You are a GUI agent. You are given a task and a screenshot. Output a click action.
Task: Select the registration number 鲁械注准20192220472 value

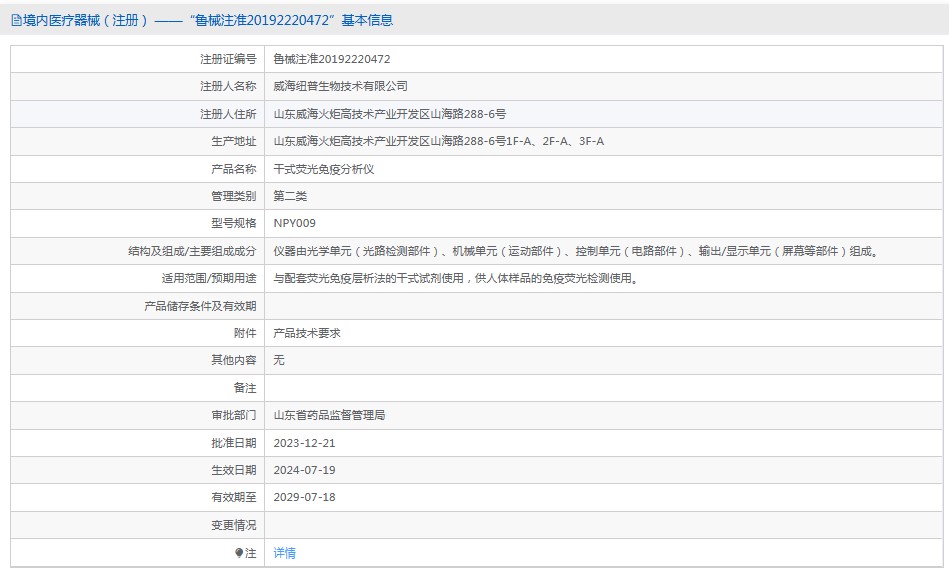(332, 59)
